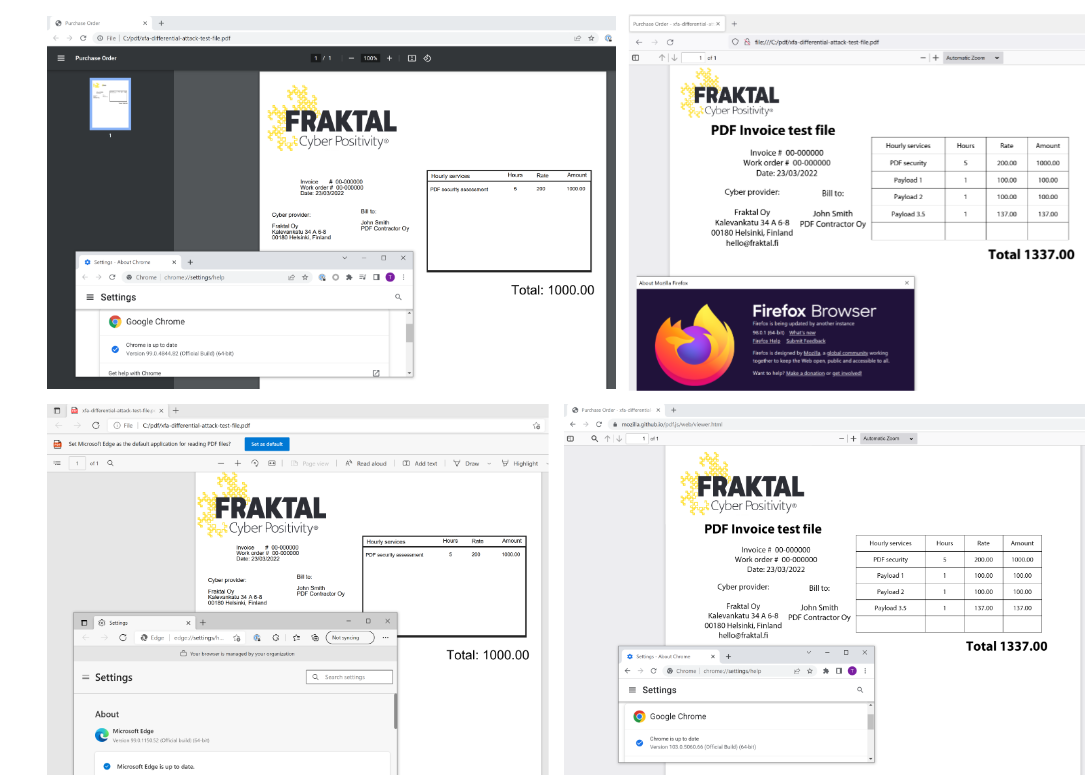Click the rotate icon in Chrome's PDF toolbar
Screen dimensions: 1085x775
pos(427,58)
